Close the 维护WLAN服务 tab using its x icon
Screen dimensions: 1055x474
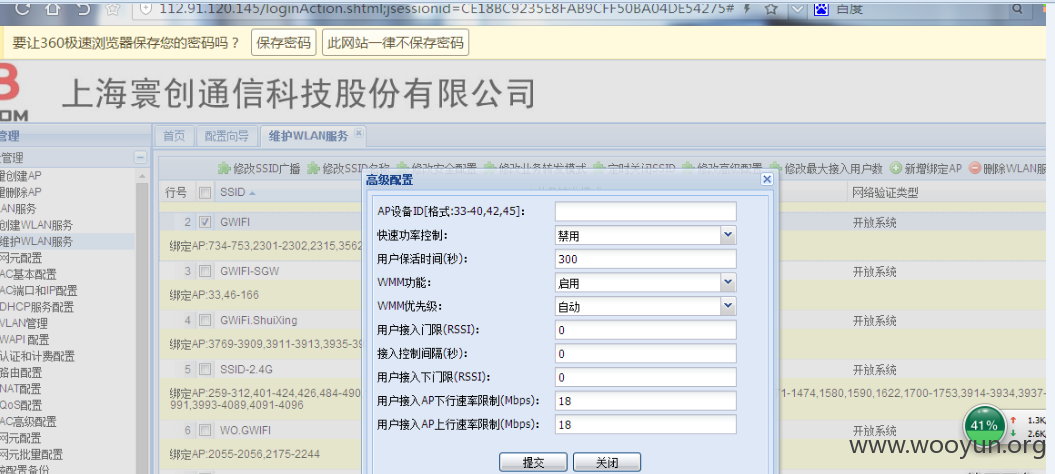[359, 134]
